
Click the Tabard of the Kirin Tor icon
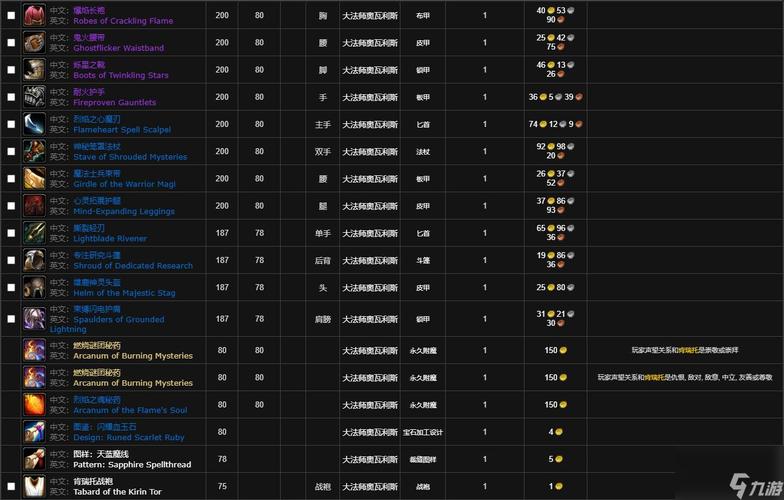pyautogui.click(x=34, y=486)
